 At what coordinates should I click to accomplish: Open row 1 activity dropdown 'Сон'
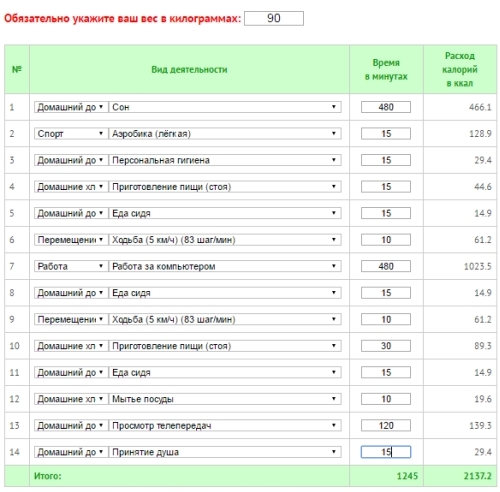click(225, 107)
